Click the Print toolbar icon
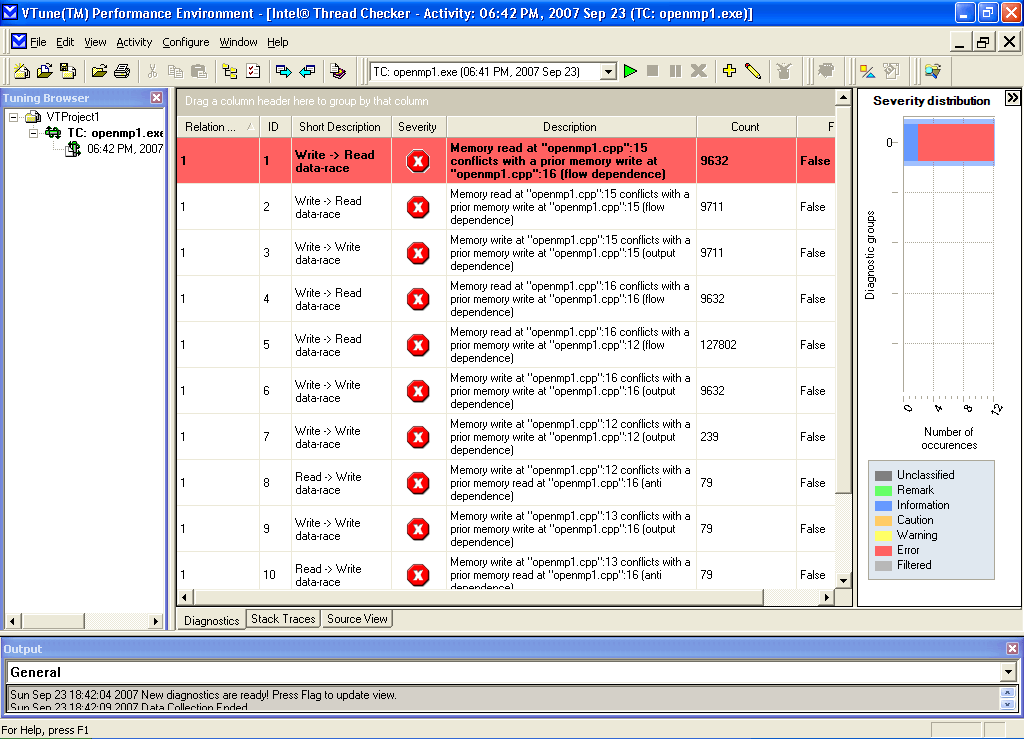The width and height of the screenshot is (1024, 739). pyautogui.click(x=122, y=71)
